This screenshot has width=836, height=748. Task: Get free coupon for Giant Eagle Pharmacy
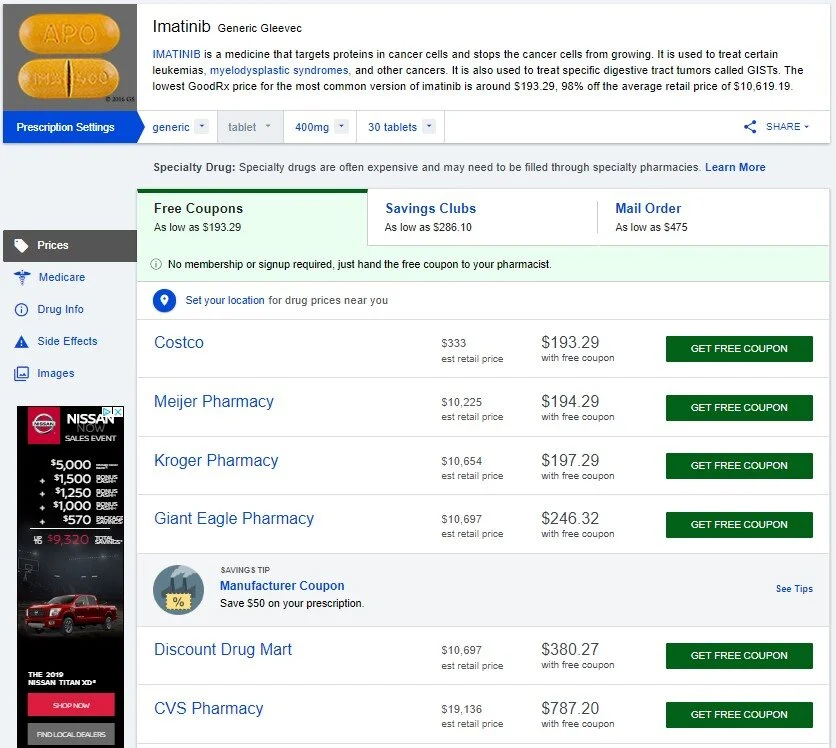739,525
